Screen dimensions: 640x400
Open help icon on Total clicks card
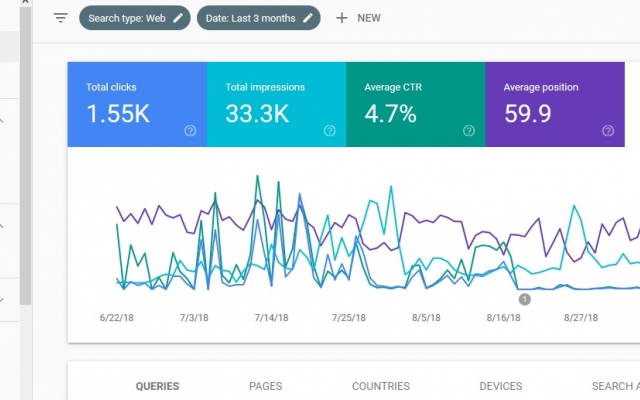click(190, 131)
